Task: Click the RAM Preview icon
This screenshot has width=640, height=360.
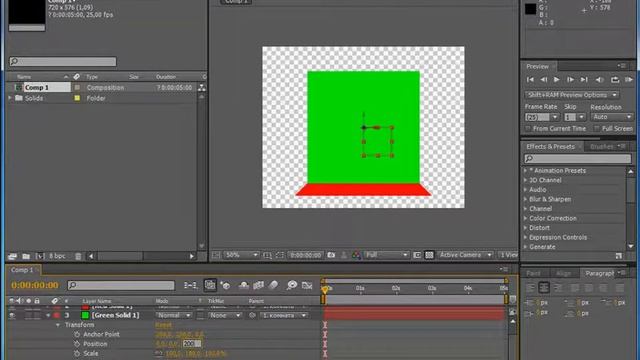Action: [629, 80]
